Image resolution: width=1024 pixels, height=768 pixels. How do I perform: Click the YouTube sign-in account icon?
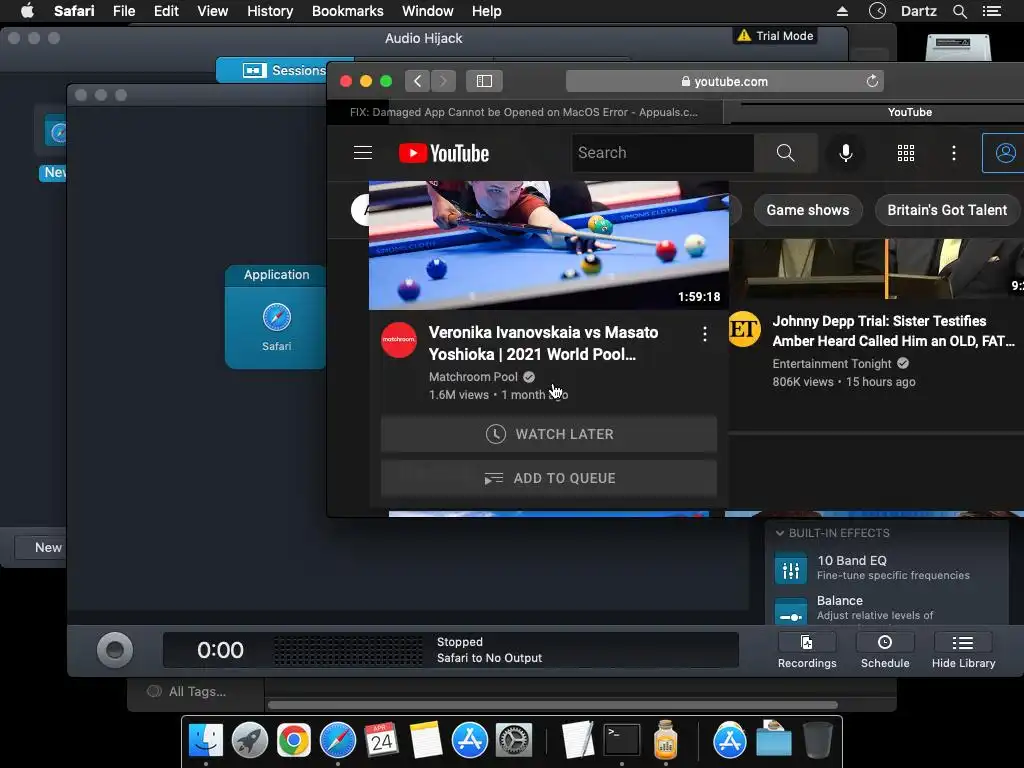pyautogui.click(x=1004, y=153)
